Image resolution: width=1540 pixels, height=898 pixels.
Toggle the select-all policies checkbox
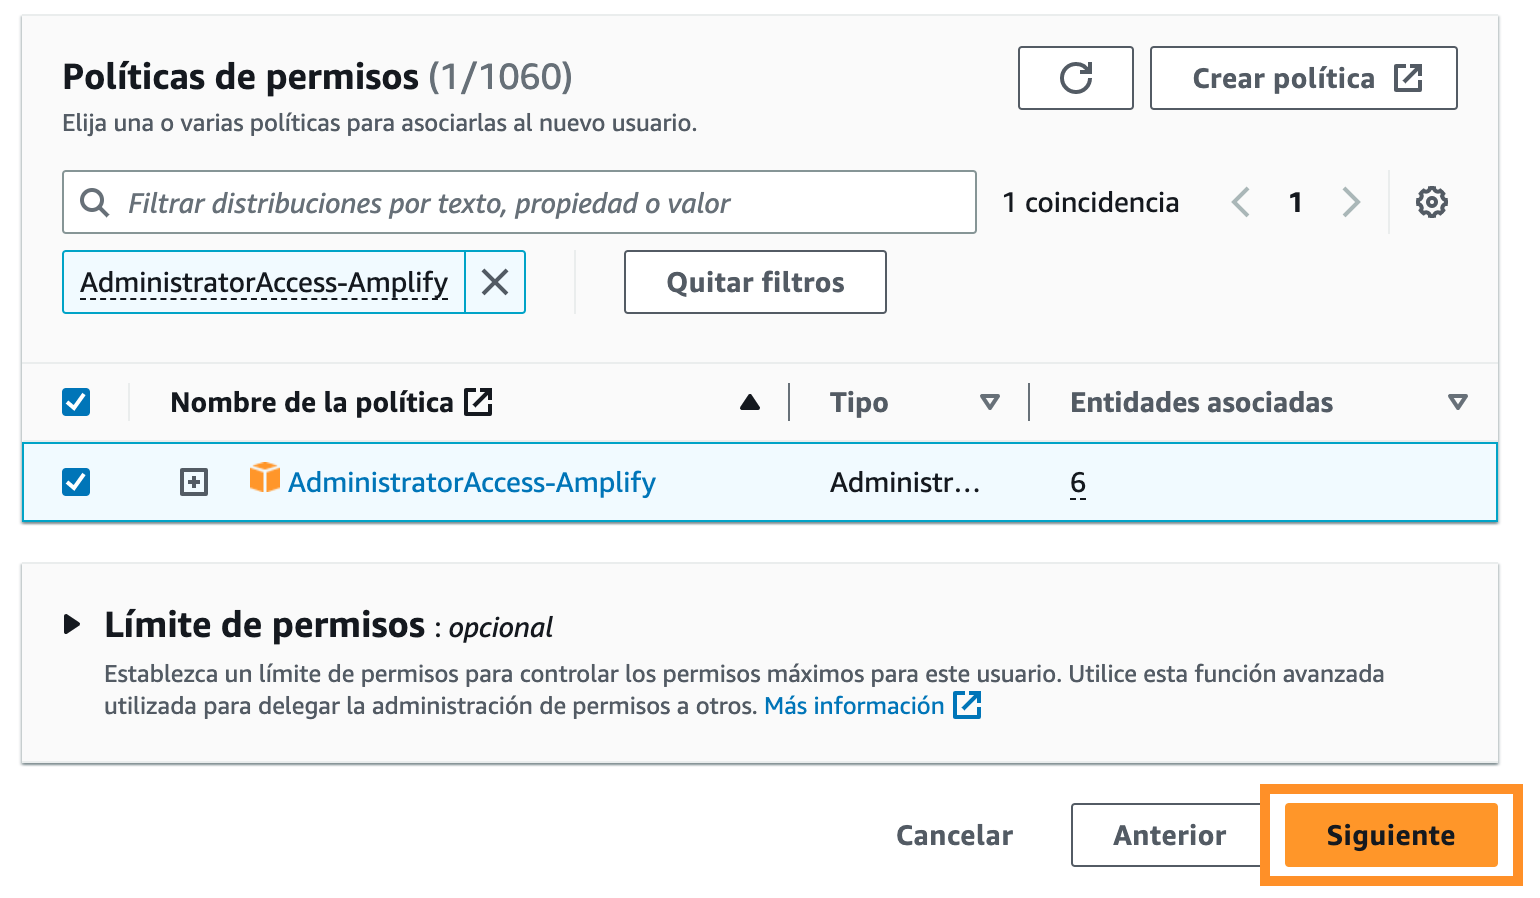[76, 402]
